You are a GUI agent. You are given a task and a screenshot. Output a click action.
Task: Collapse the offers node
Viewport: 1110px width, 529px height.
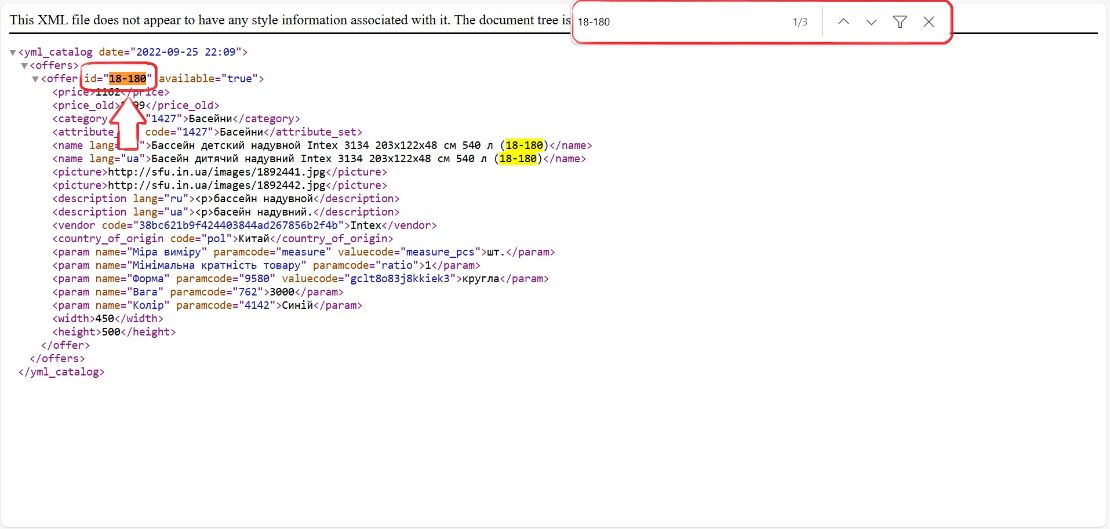[24, 66]
